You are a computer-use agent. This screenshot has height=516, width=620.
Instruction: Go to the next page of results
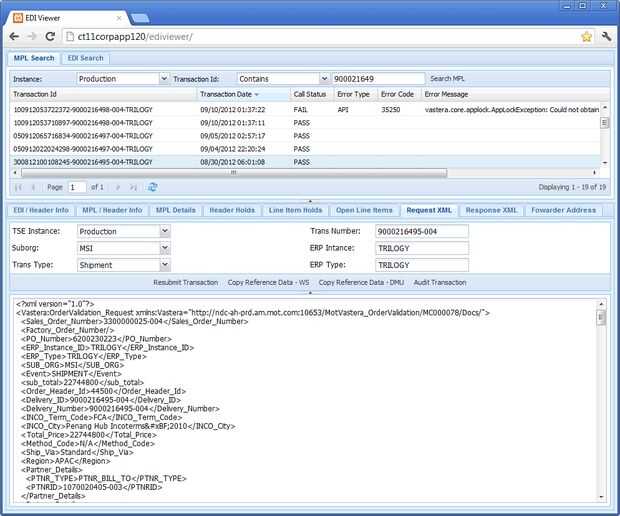tap(117, 187)
